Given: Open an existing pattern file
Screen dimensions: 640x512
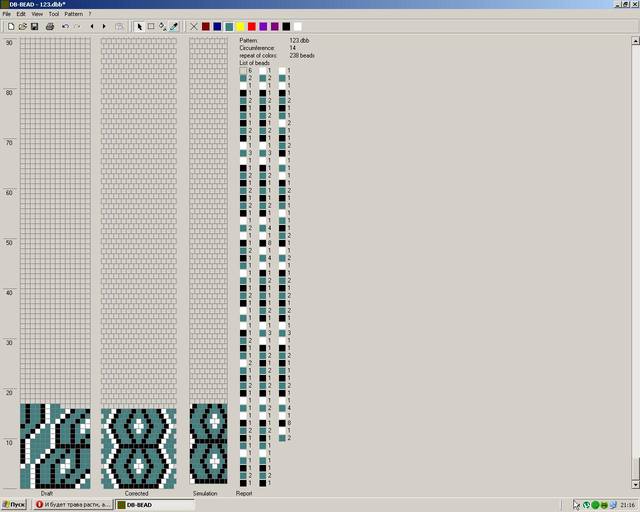Looking at the screenshot, I should [22, 27].
